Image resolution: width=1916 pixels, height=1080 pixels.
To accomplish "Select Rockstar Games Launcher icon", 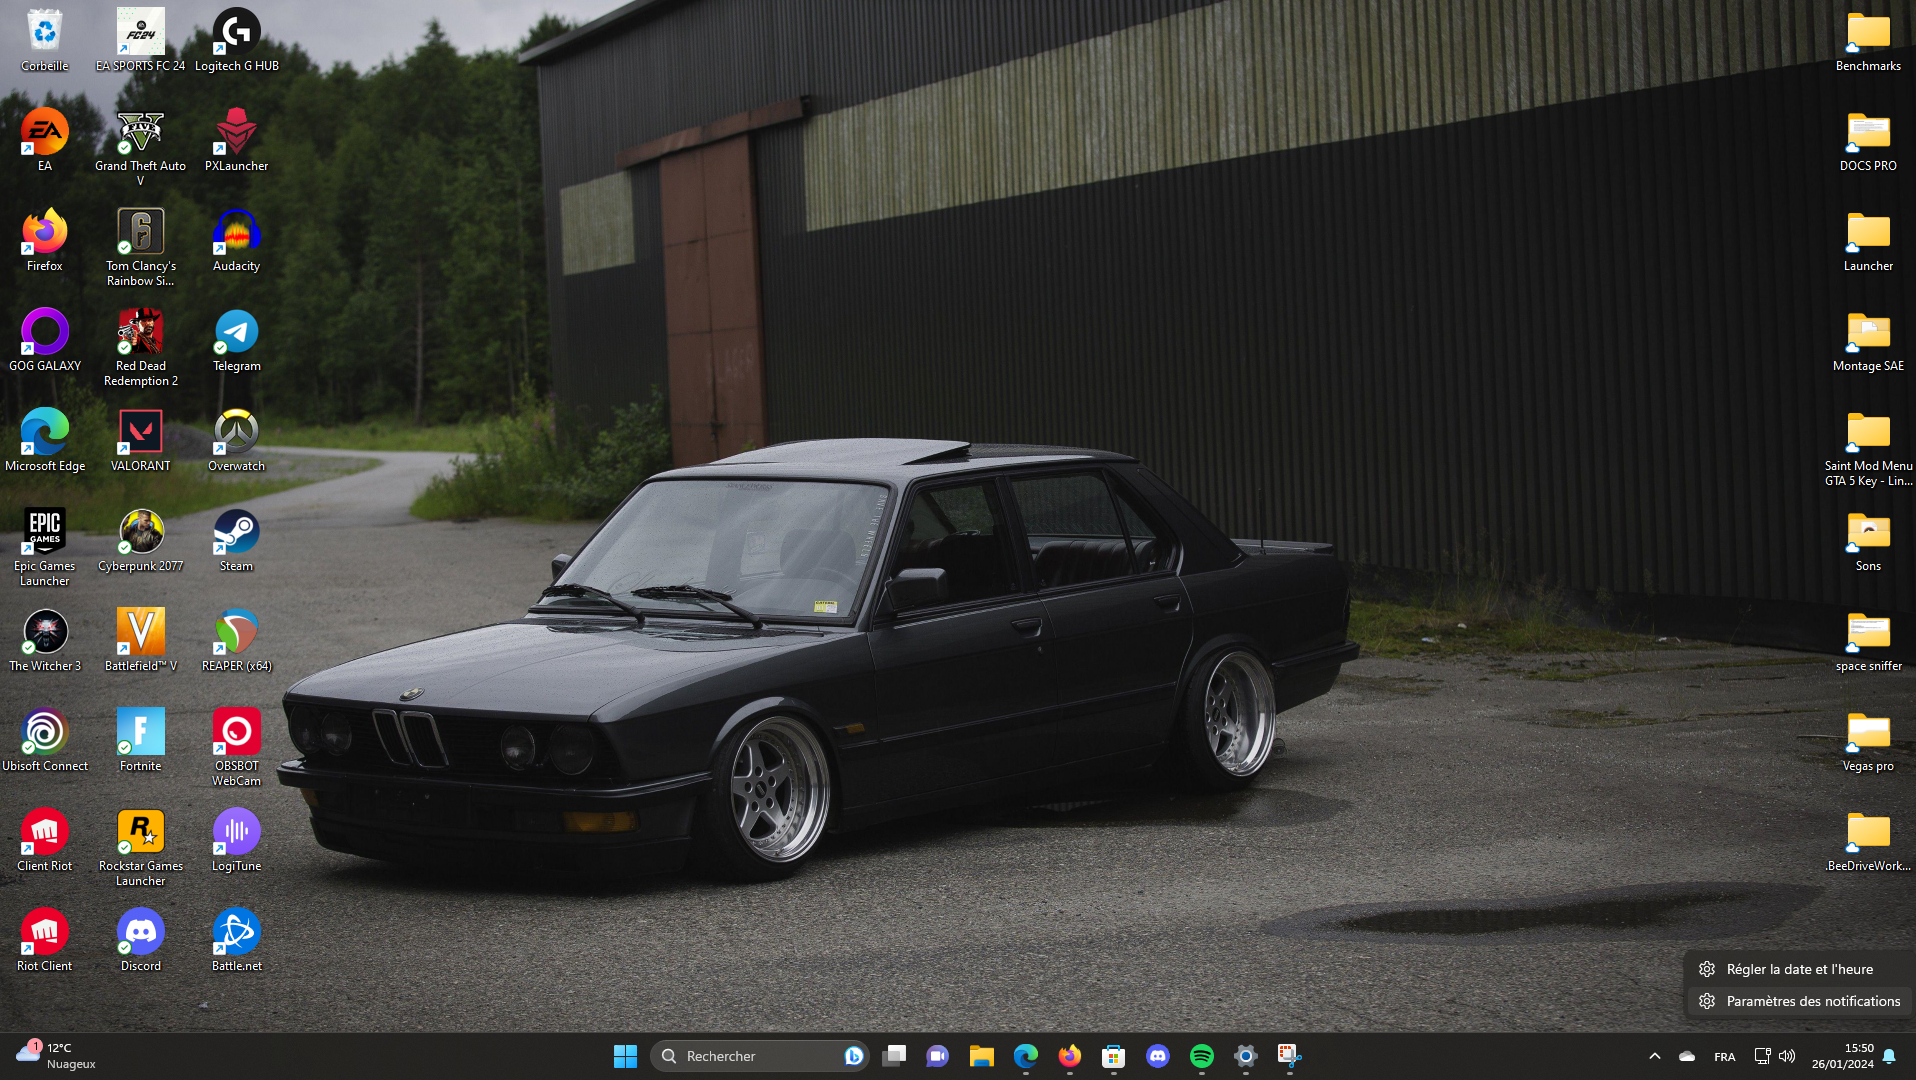I will point(140,847).
